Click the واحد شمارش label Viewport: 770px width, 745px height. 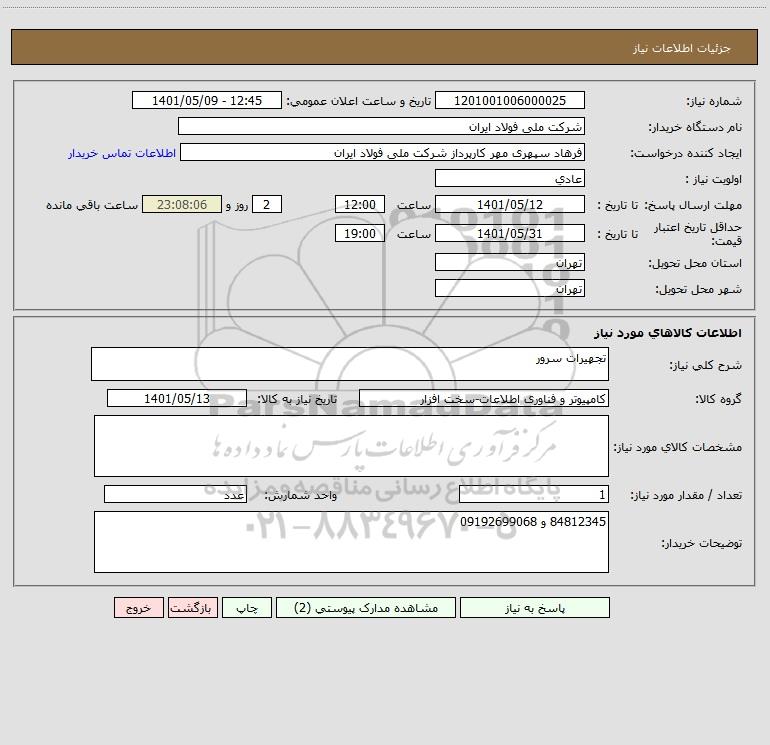[x=301, y=496]
